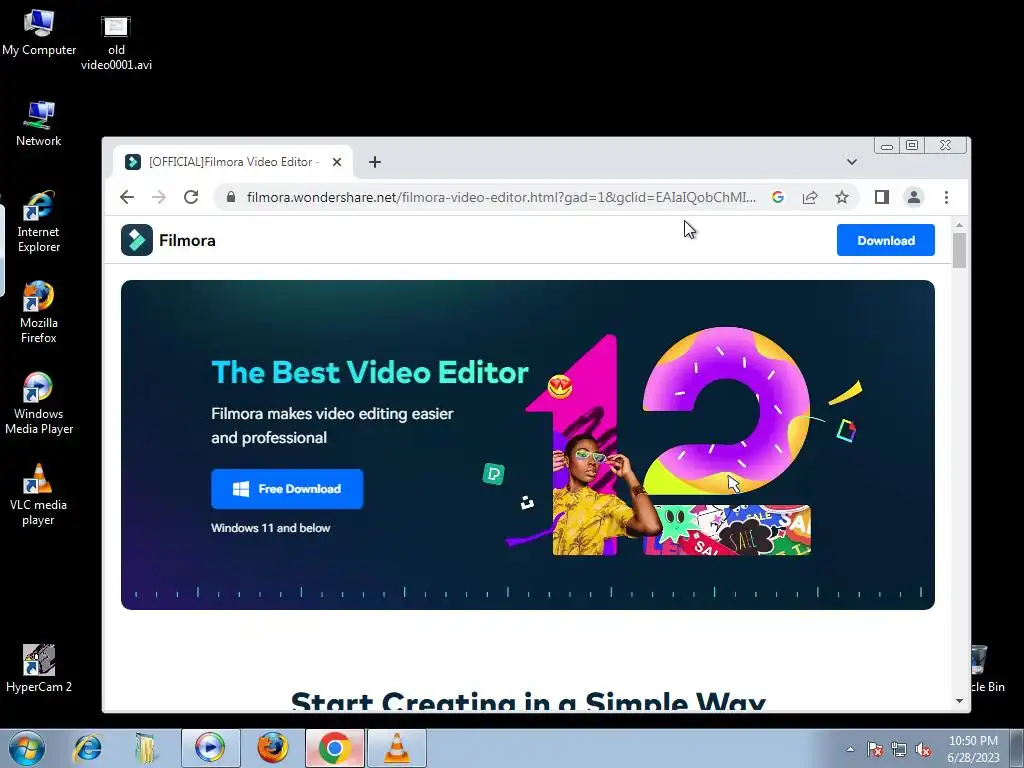The image size is (1024, 768).
Task: Click Firefox taskbar icon
Action: coord(272,748)
